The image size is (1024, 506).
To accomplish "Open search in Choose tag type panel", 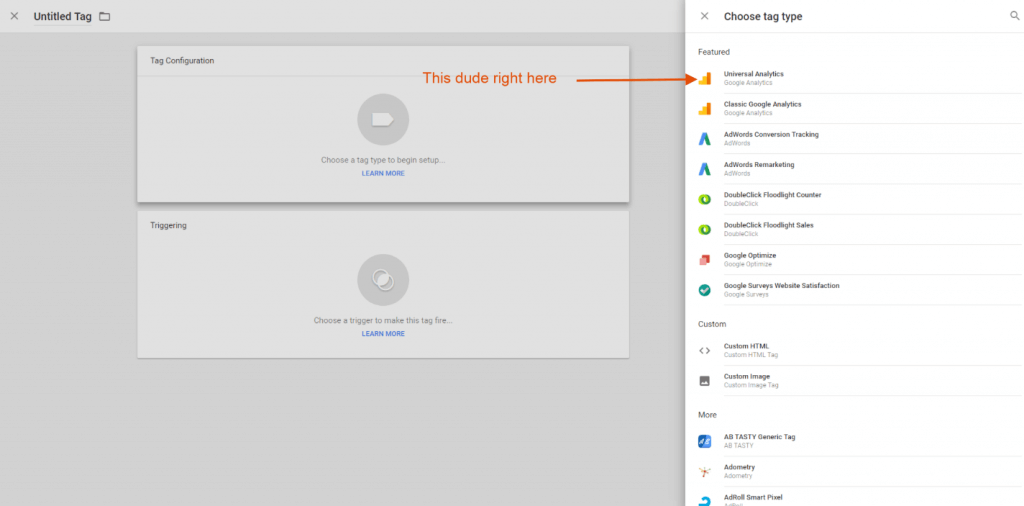I will 1014,16.
